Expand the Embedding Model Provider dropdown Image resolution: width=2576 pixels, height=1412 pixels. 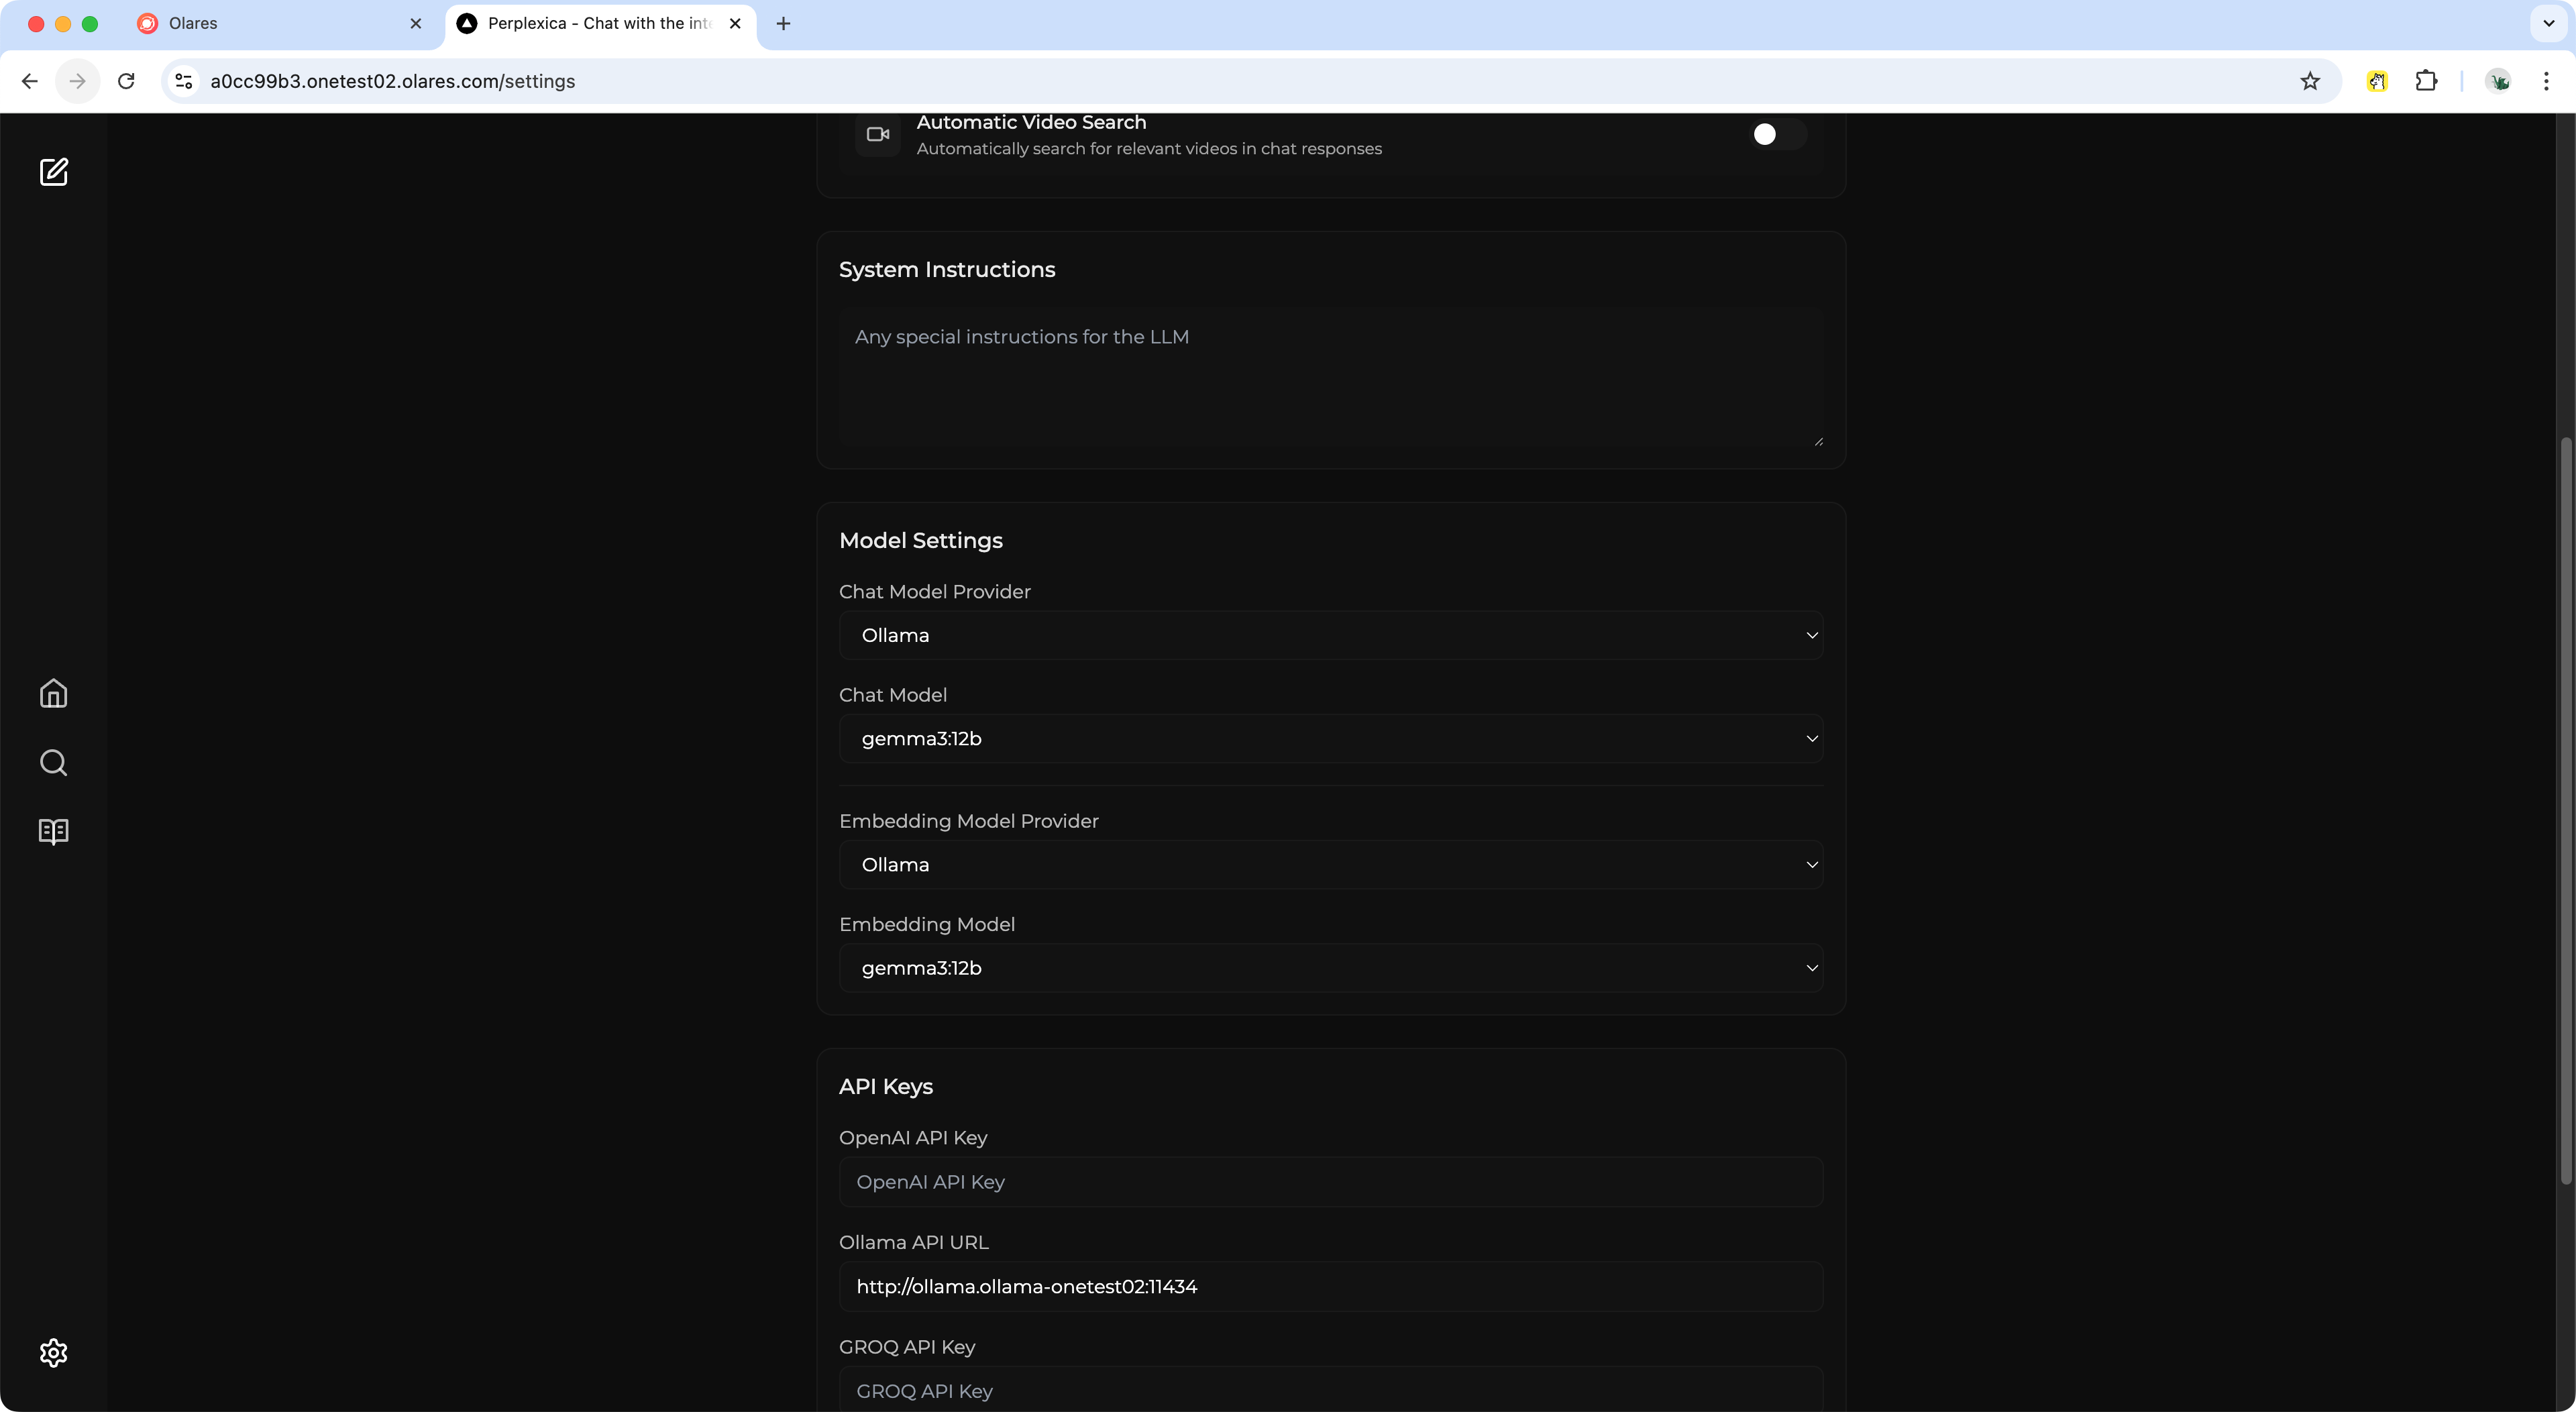pyautogui.click(x=1330, y=864)
